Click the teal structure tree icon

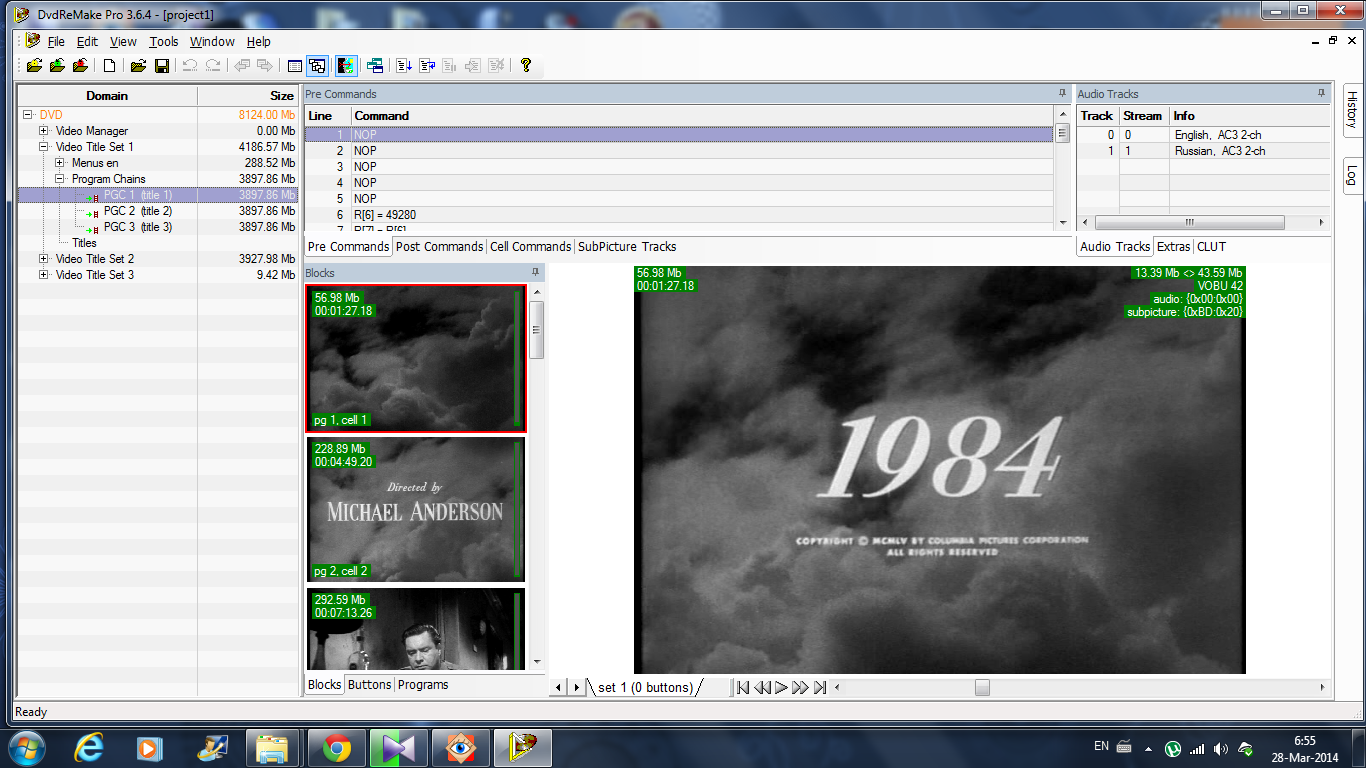375,66
